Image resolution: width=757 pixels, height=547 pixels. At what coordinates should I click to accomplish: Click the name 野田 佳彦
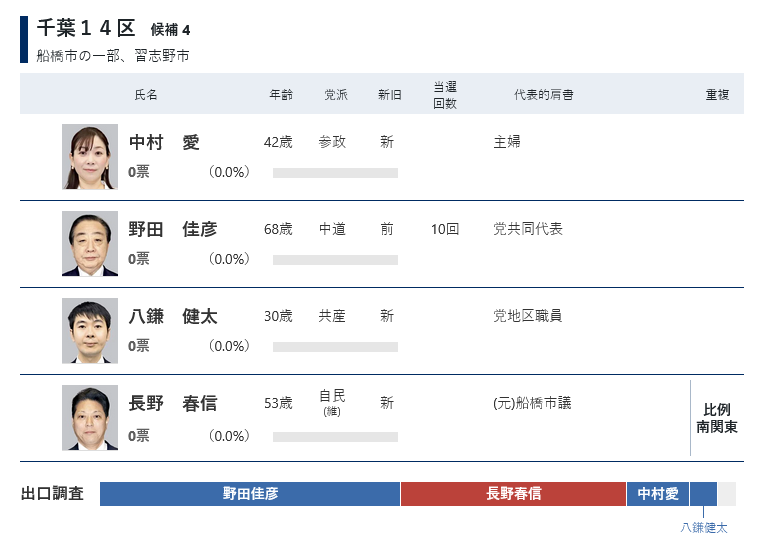point(173,230)
